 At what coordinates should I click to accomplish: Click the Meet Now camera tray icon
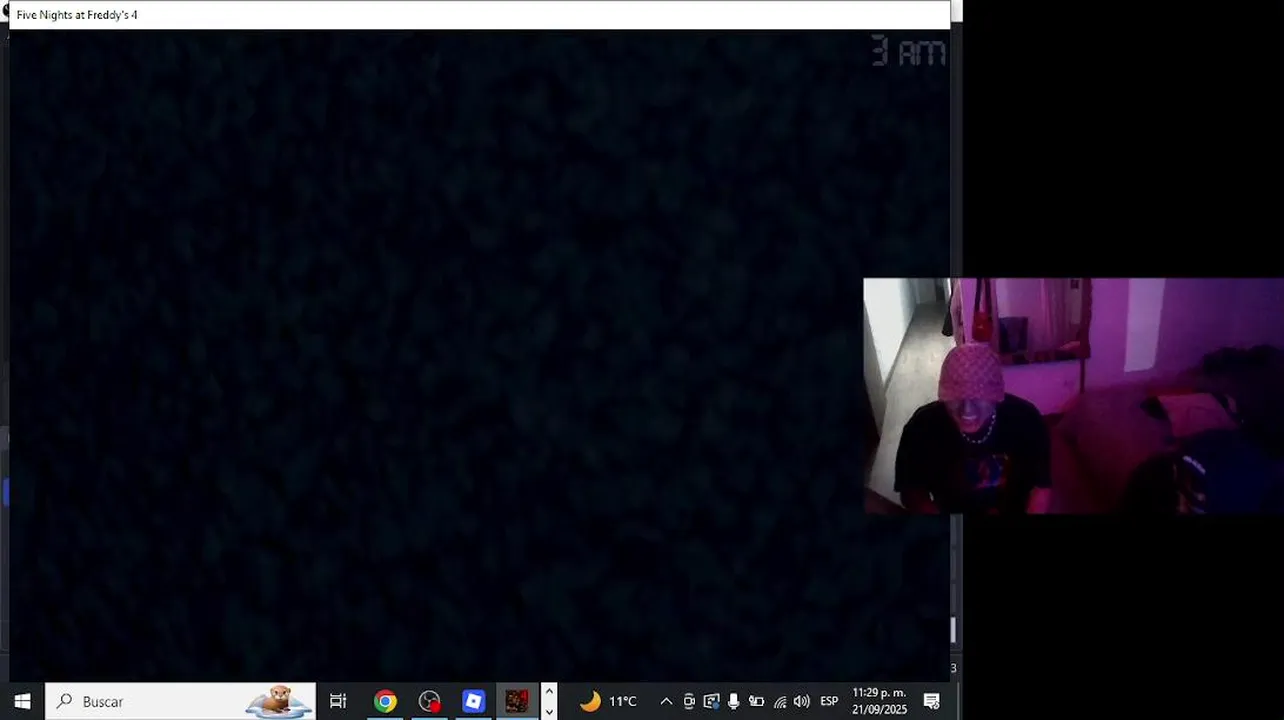coord(689,701)
